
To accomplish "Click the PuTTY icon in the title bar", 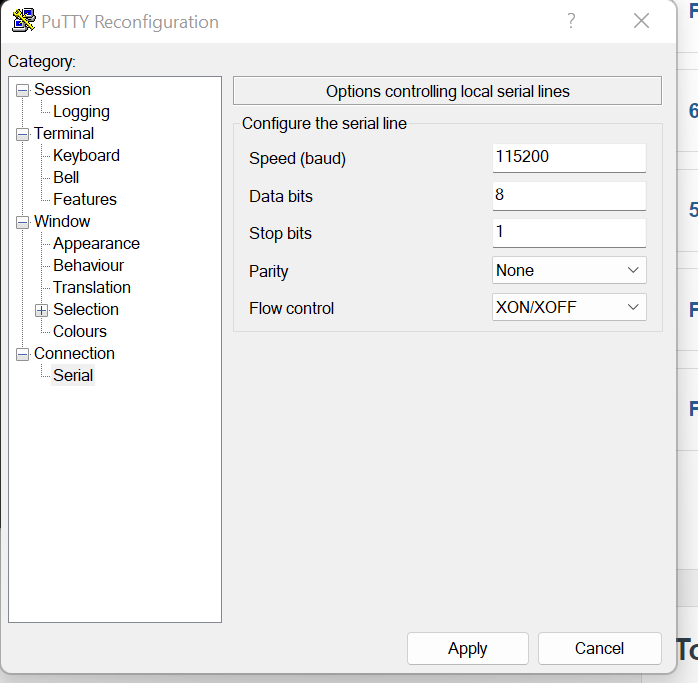I will coord(24,20).
